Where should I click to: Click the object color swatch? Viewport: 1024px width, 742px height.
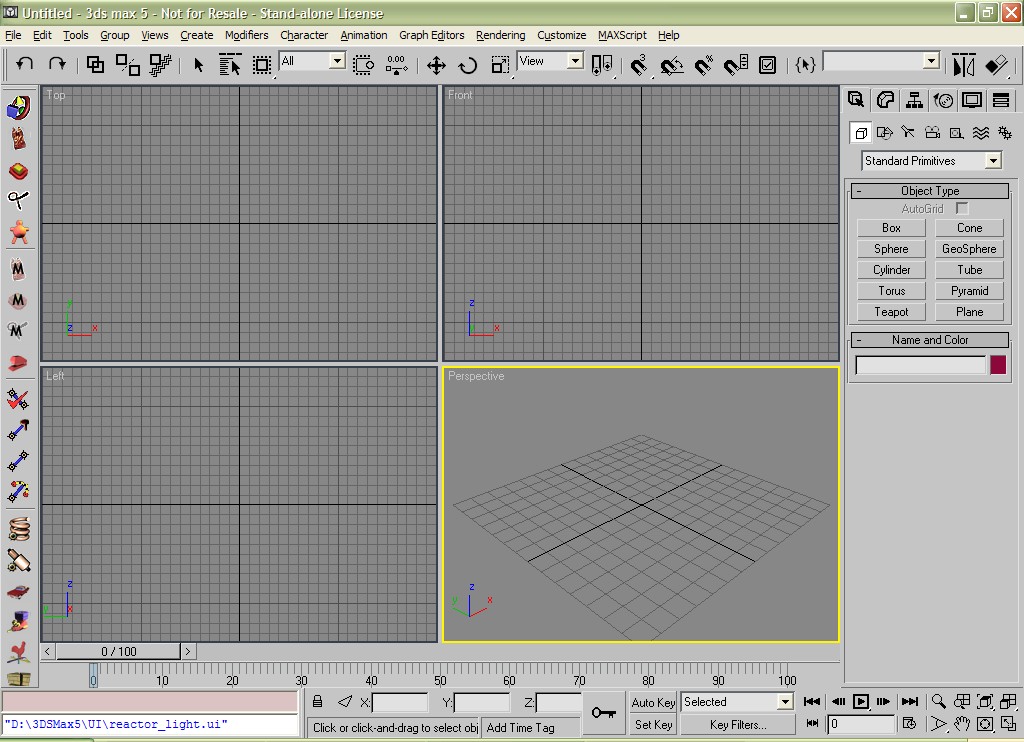[x=998, y=364]
